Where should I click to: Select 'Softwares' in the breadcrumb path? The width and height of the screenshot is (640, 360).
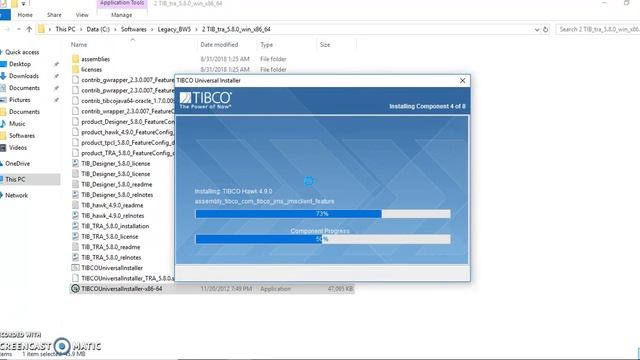point(133,29)
